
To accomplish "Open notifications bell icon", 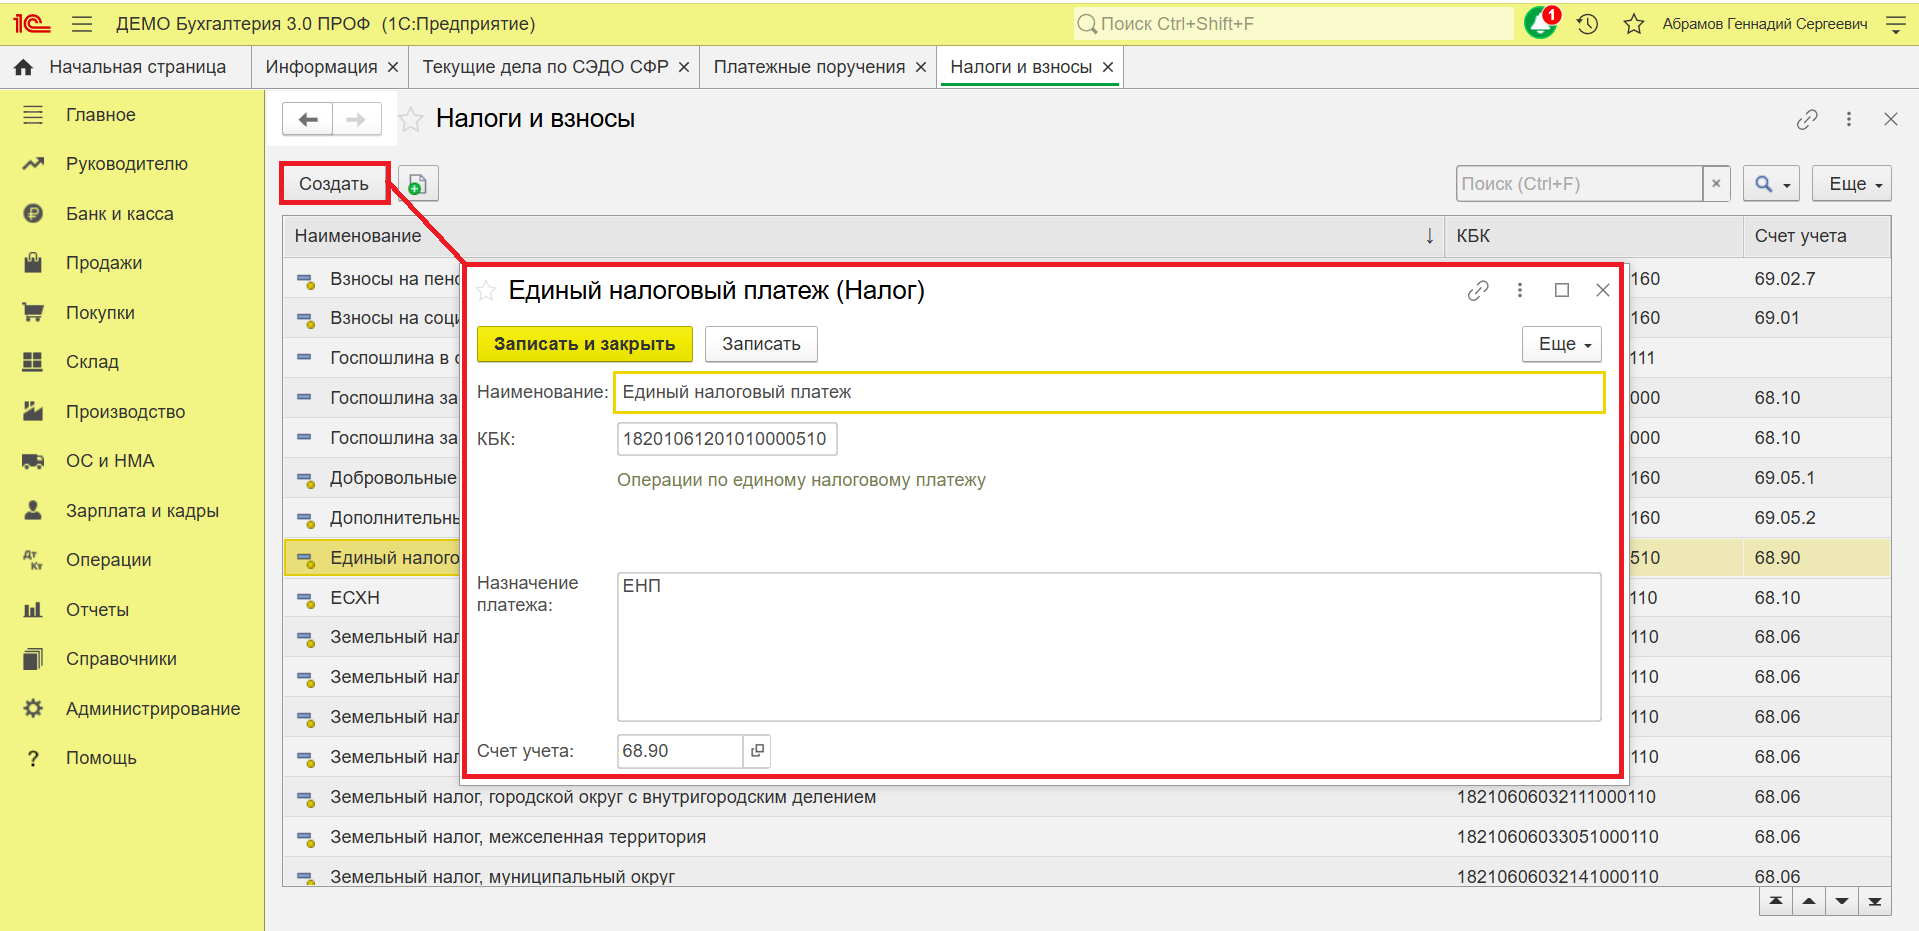I will point(1541,23).
